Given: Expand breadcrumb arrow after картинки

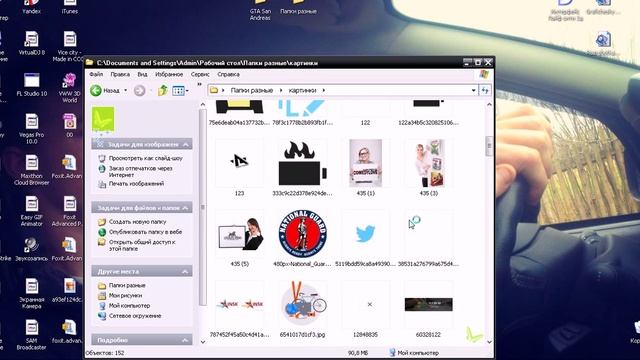Looking at the screenshot, I should pyautogui.click(x=324, y=90).
